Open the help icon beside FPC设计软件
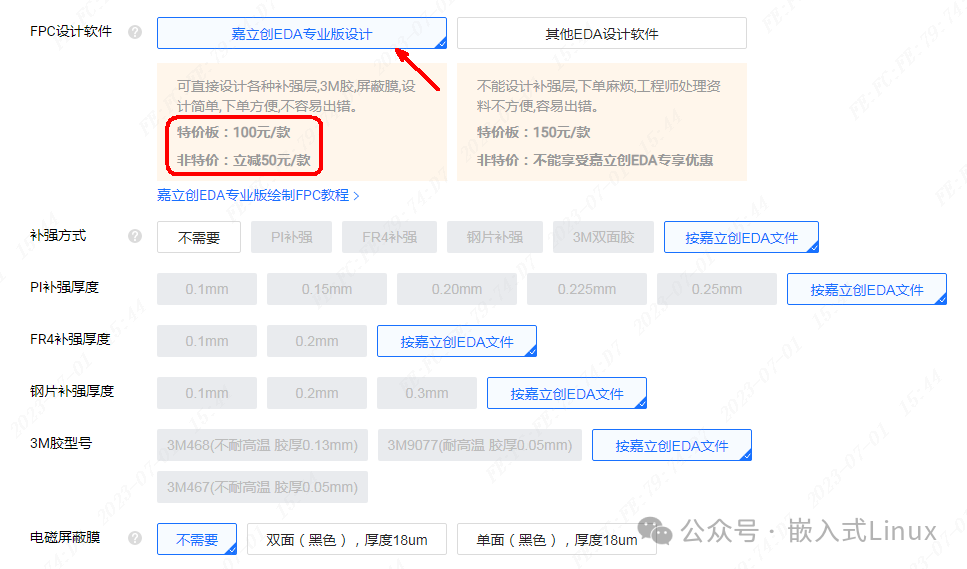 point(135,32)
